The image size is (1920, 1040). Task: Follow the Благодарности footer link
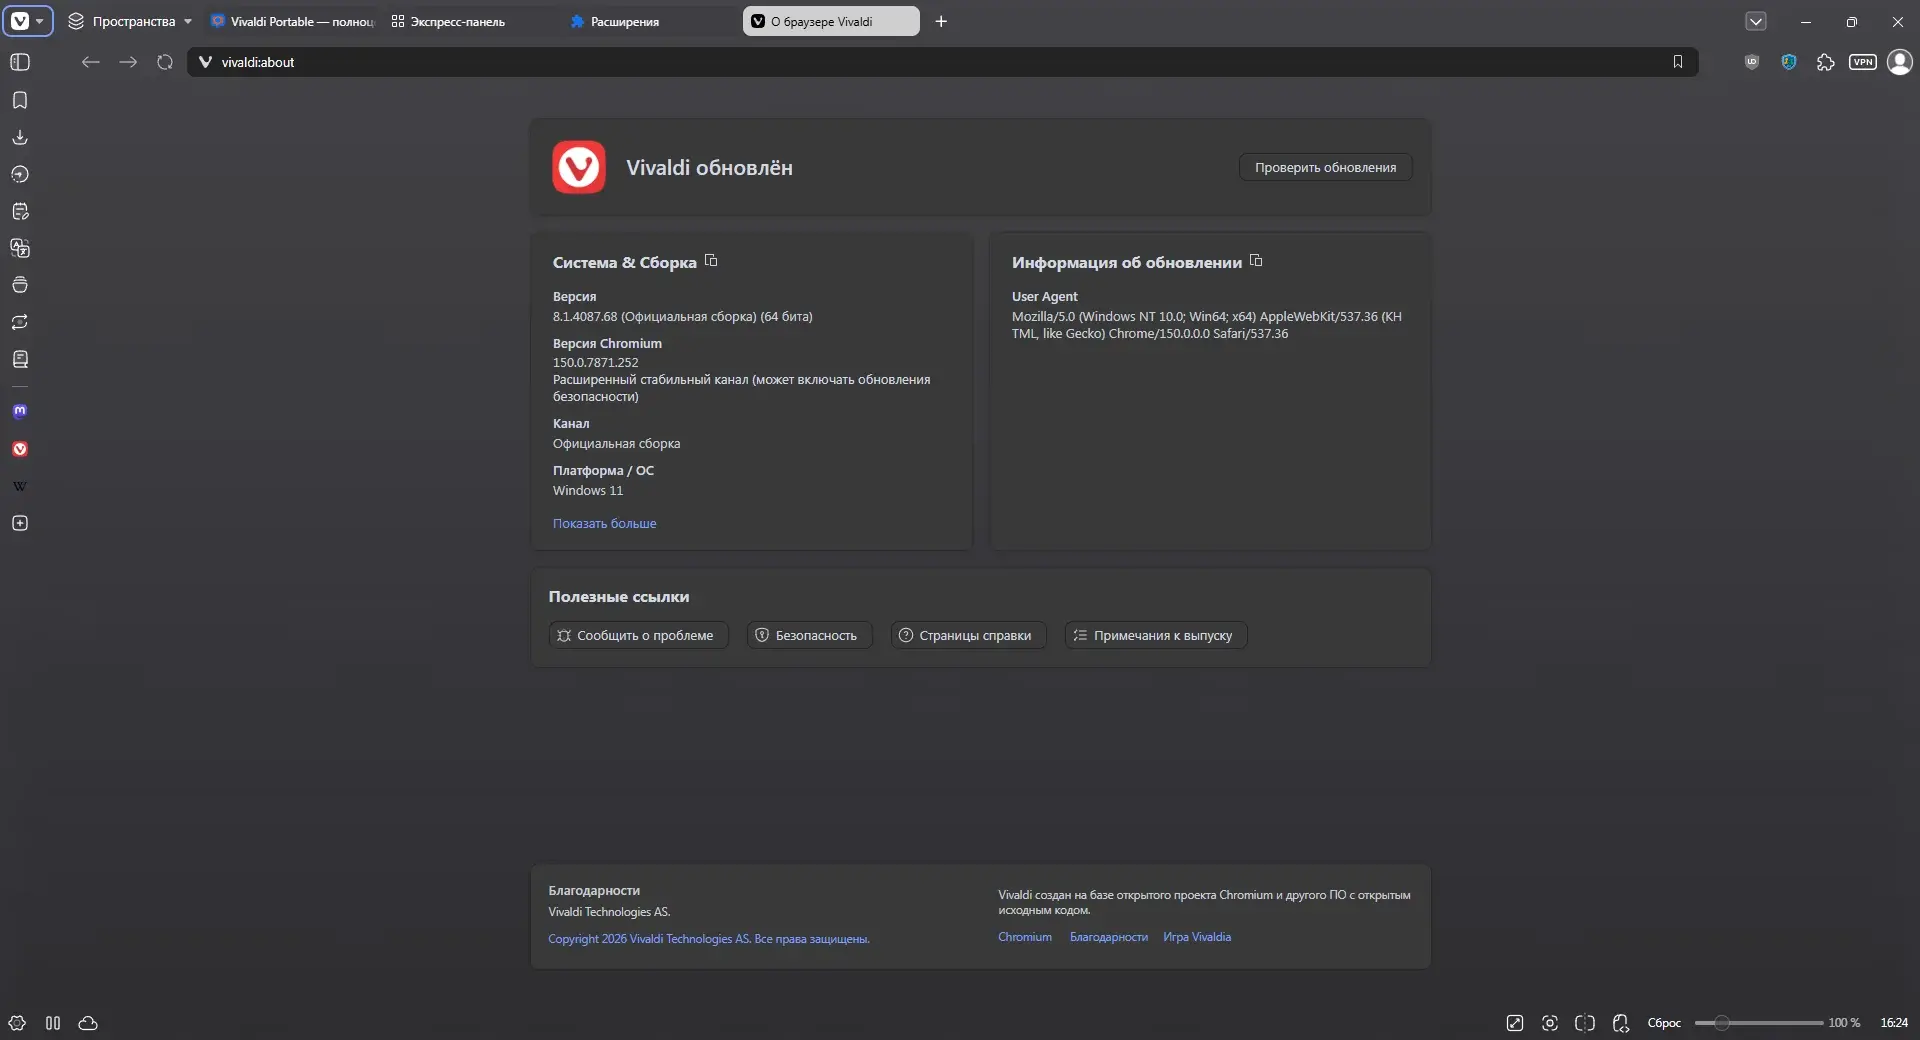[1109, 937]
